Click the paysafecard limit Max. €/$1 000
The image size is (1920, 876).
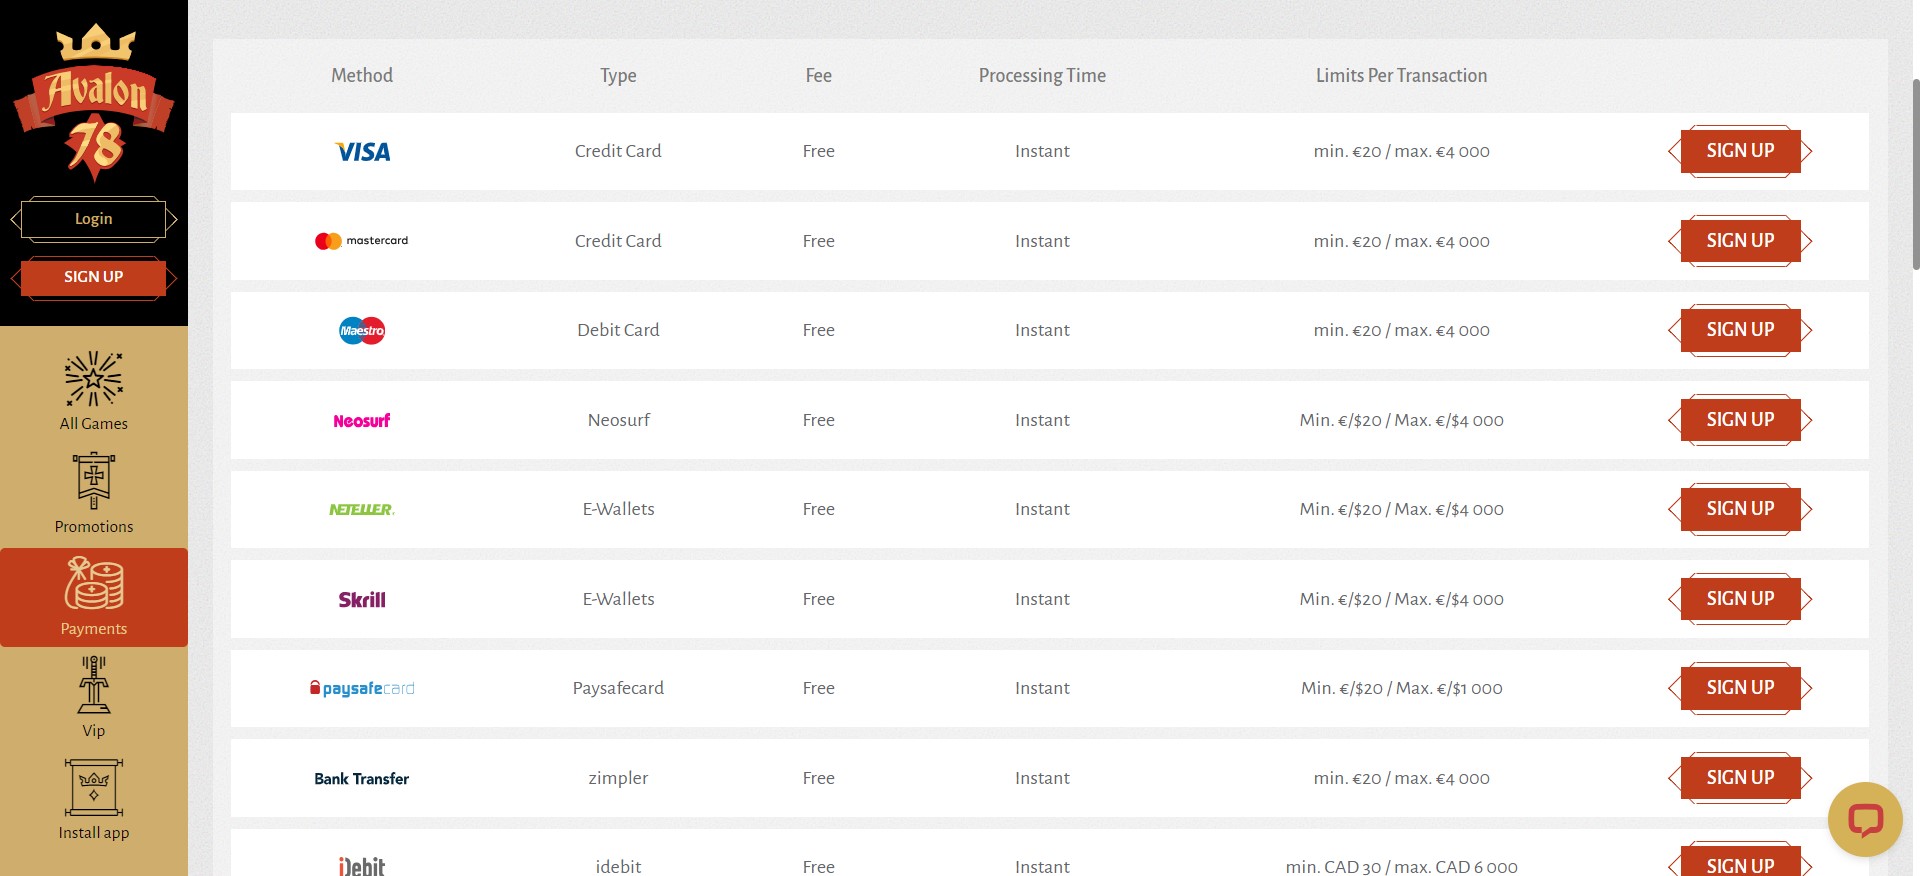(x=1449, y=688)
